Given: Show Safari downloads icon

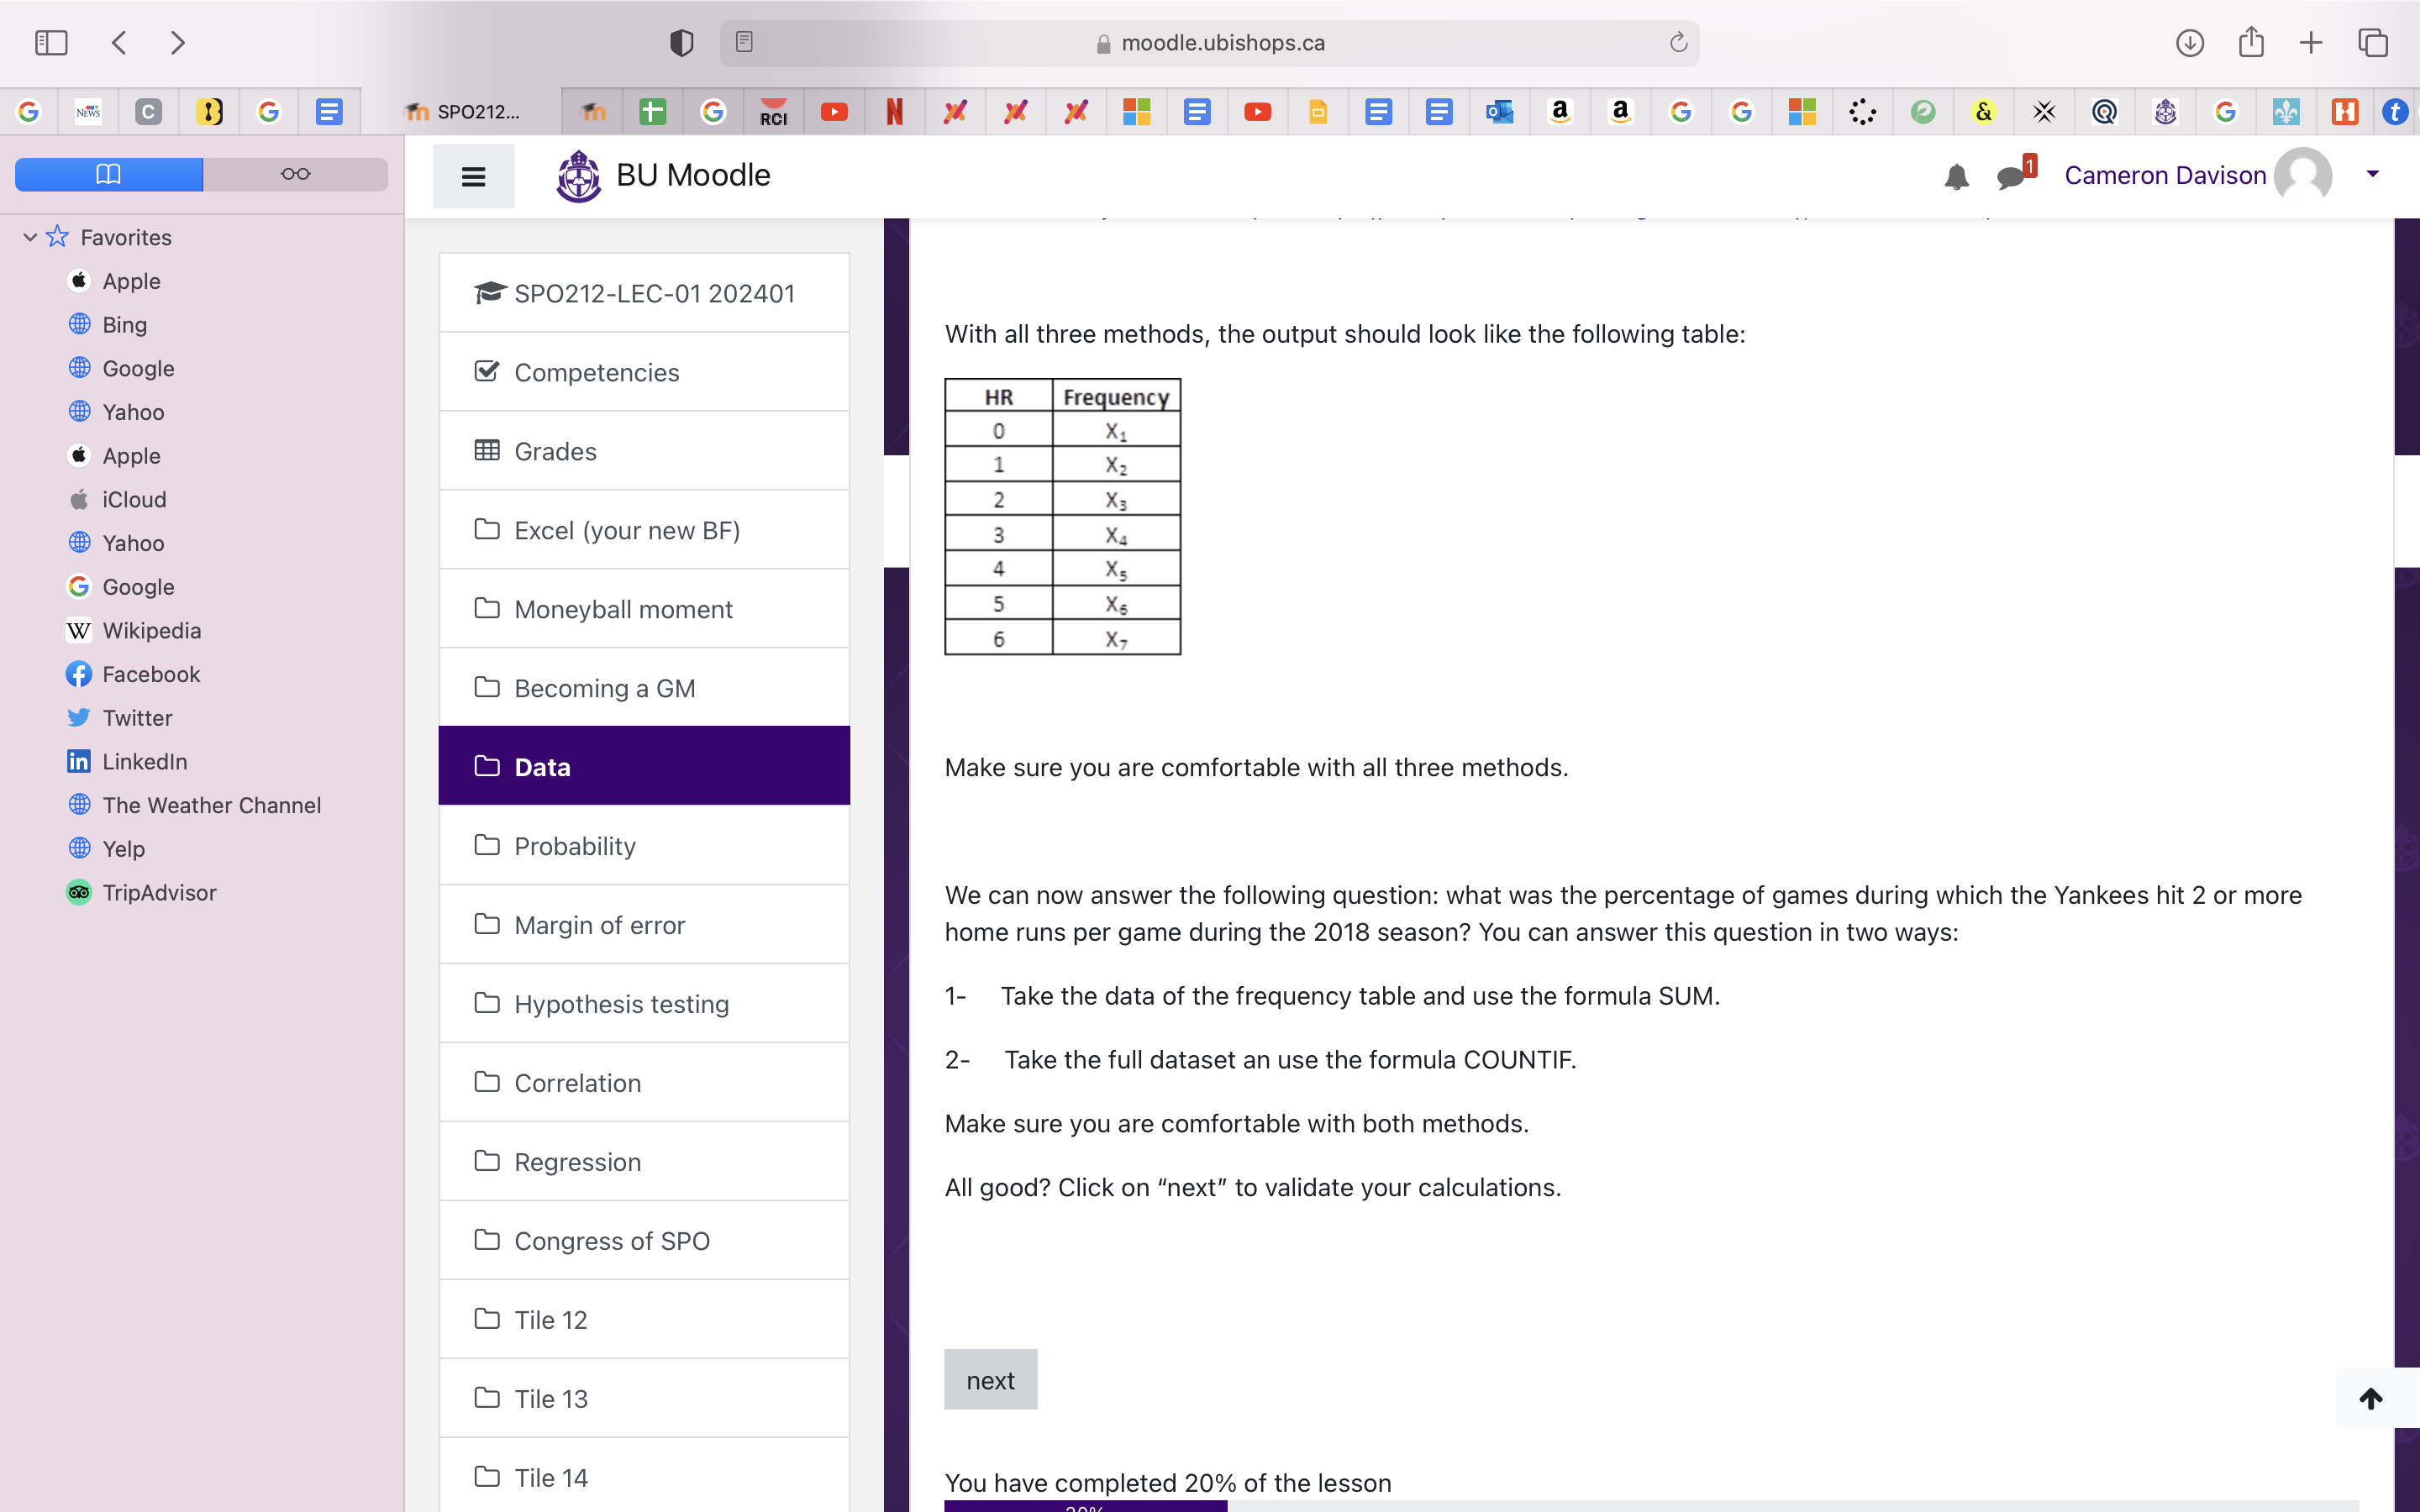Looking at the screenshot, I should pos(2190,43).
